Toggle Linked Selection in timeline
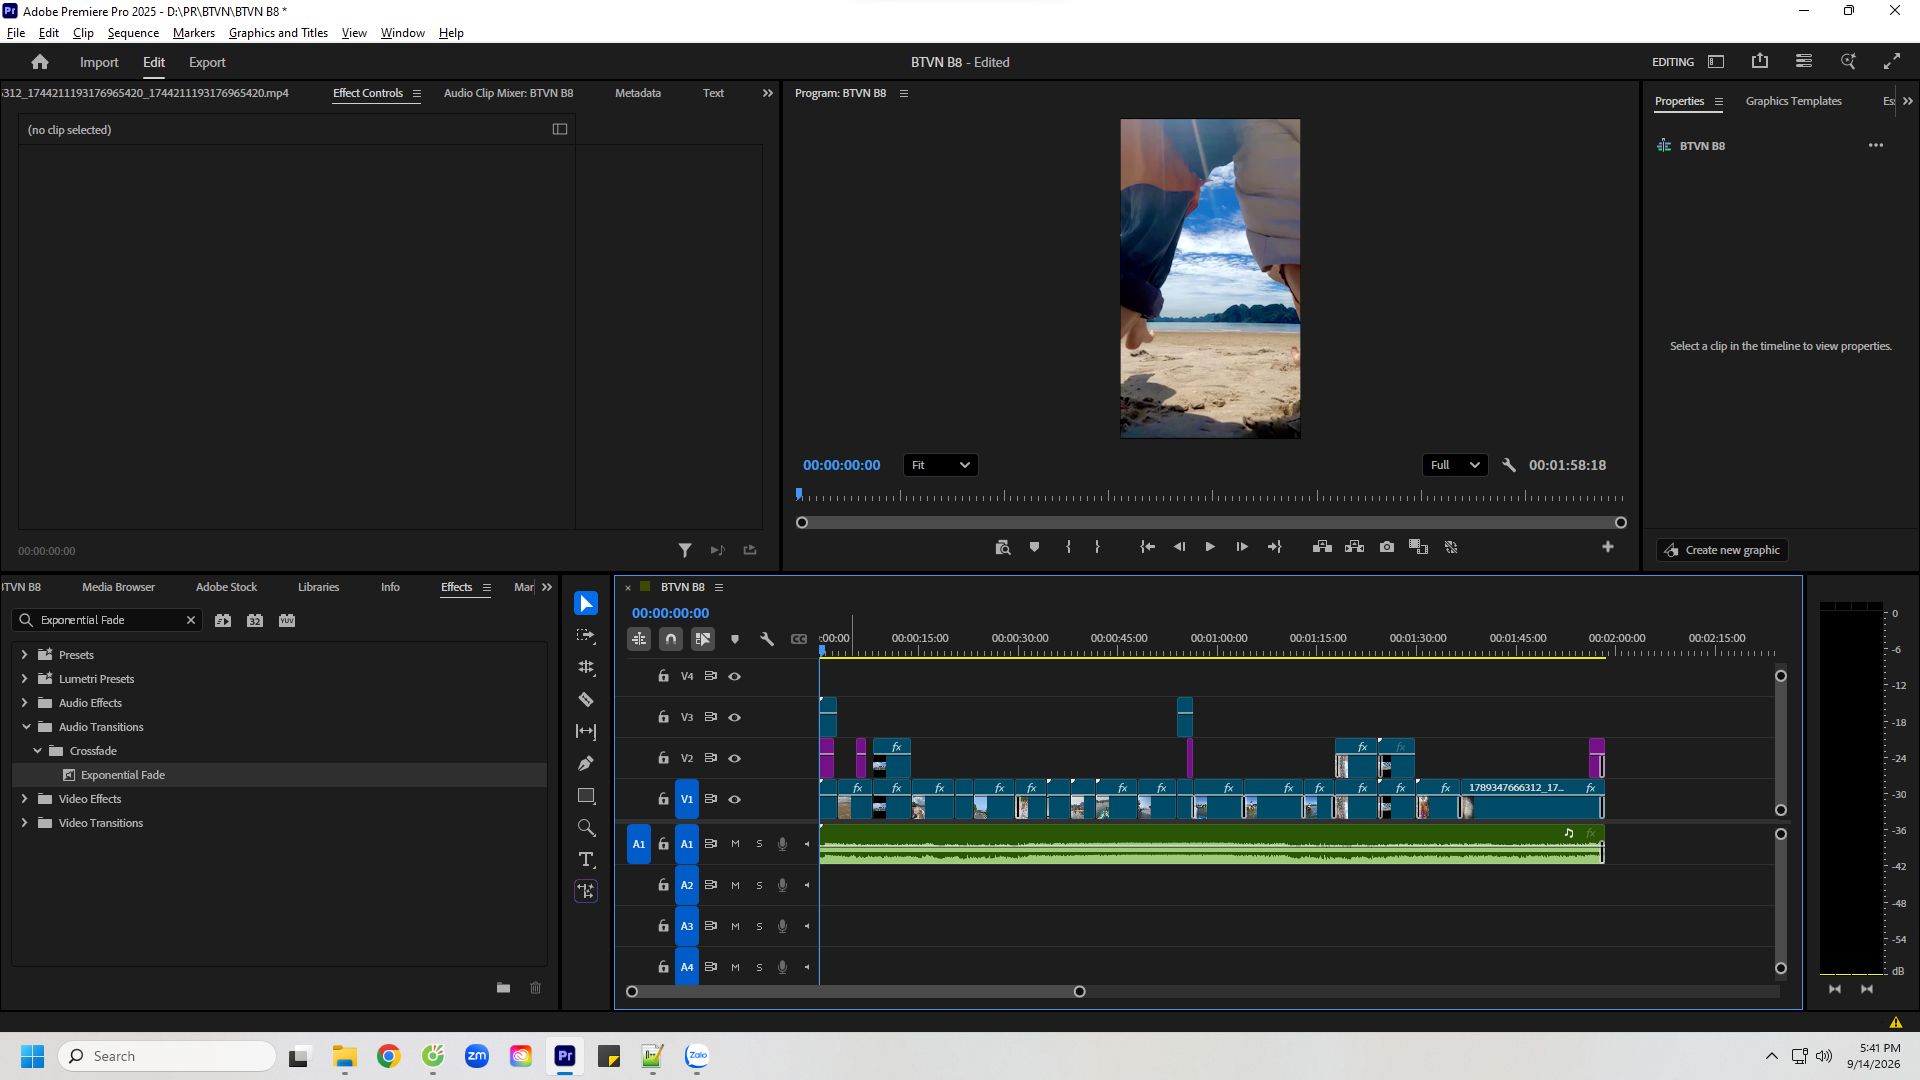 (x=703, y=639)
